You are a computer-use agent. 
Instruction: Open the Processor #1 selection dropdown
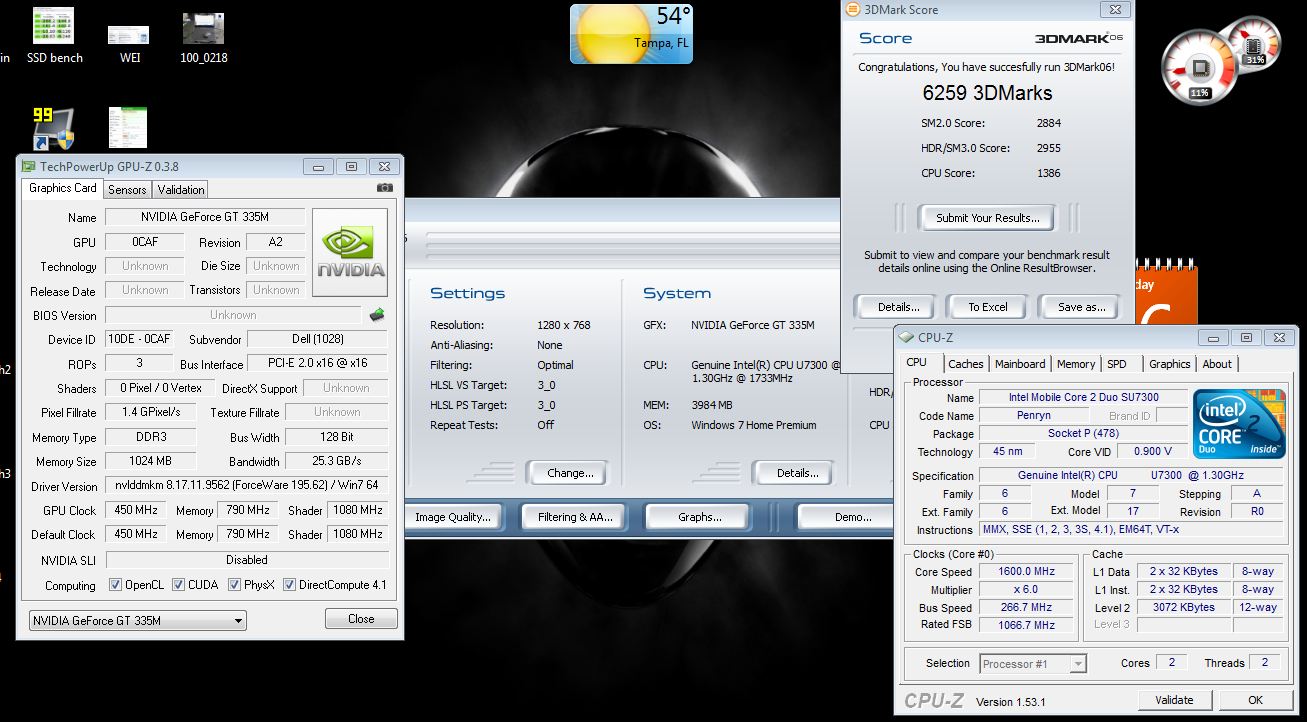(1033, 664)
